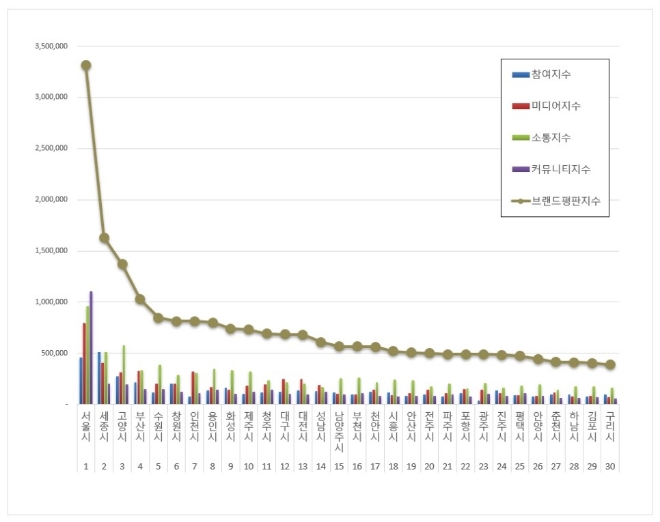
Task: Select the 구리시 label at rank 30
Action: click(610, 424)
